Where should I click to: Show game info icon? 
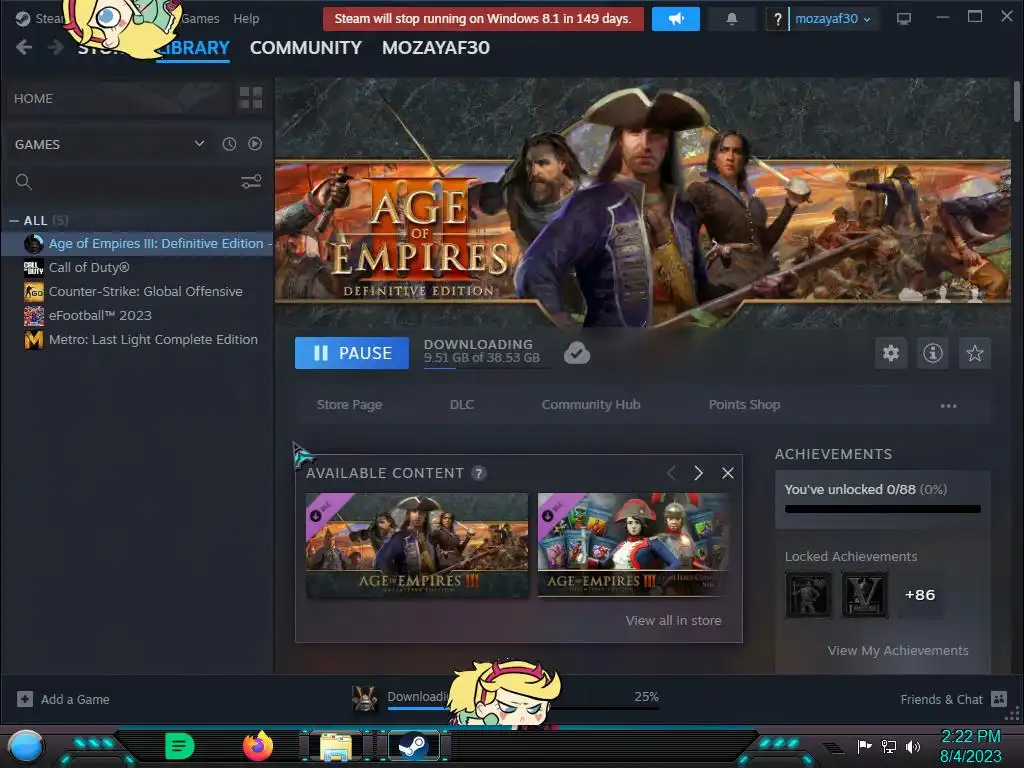click(x=933, y=353)
